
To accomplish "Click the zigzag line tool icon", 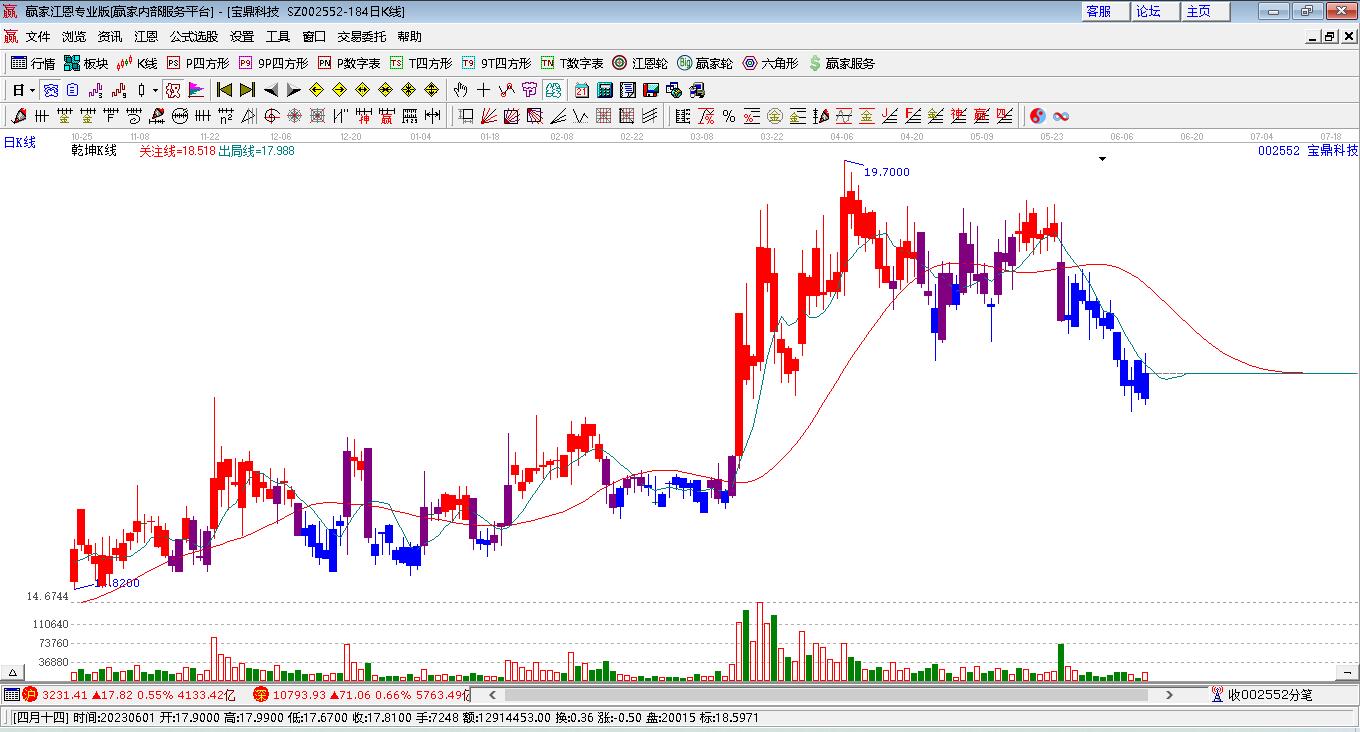I will pyautogui.click(x=507, y=90).
